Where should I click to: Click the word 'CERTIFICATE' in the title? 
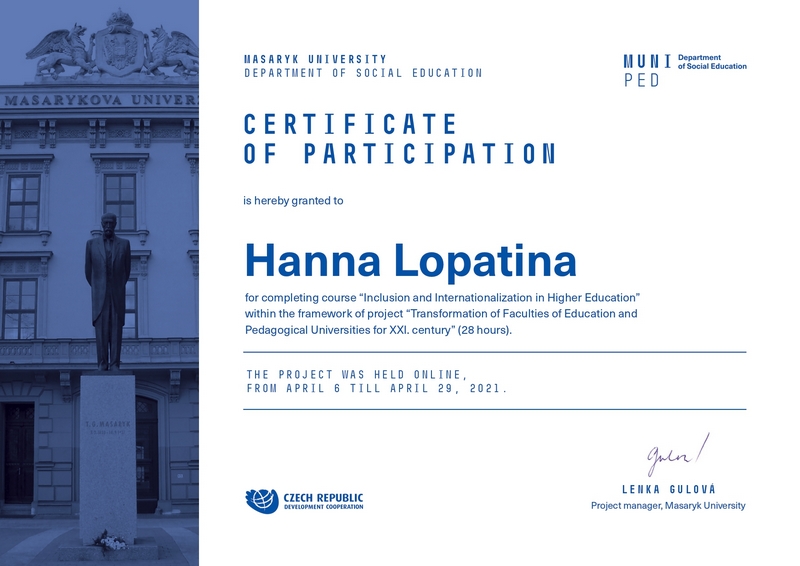[x=351, y=124]
